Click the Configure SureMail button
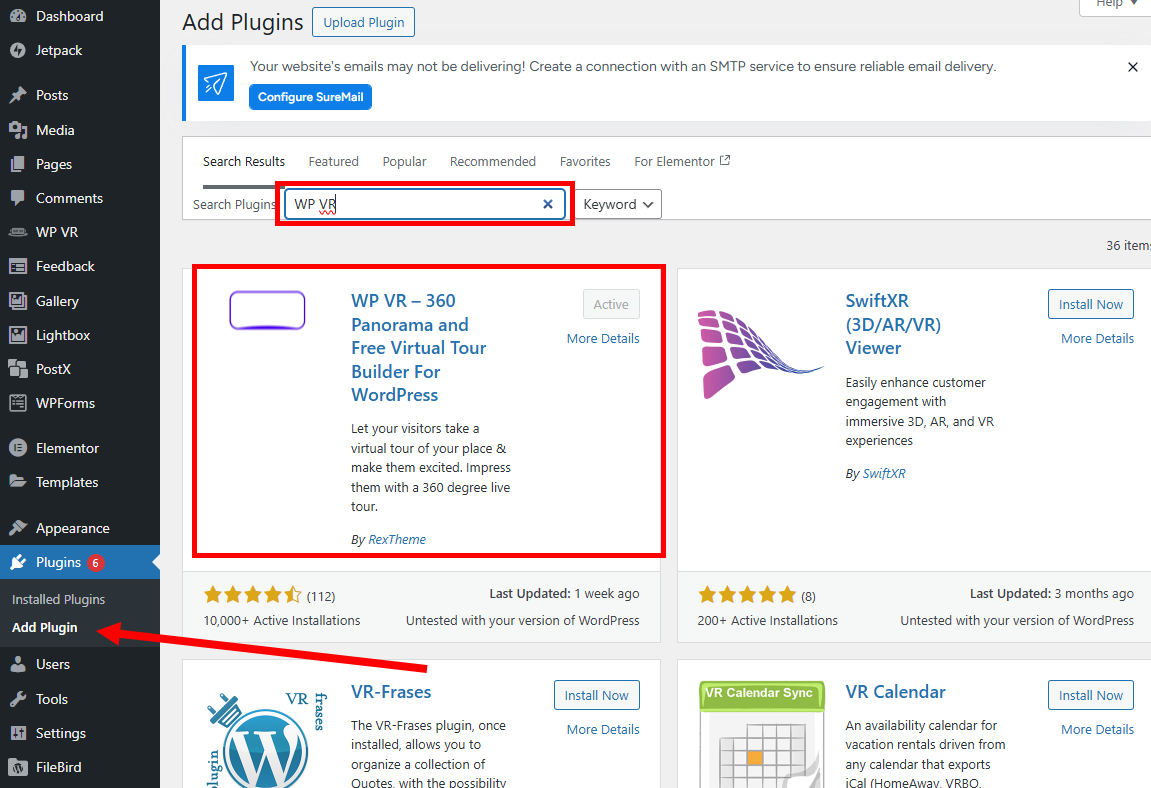1151x788 pixels. click(311, 97)
